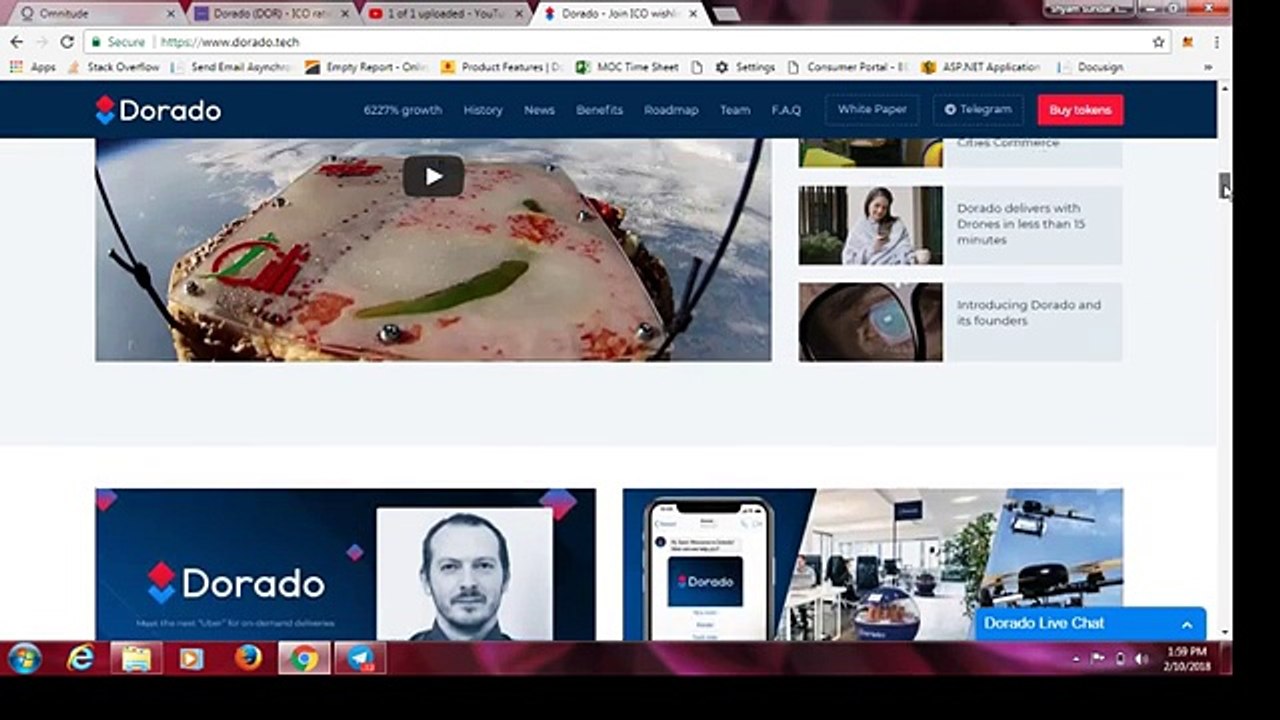Open the 6227% growth section

point(402,110)
